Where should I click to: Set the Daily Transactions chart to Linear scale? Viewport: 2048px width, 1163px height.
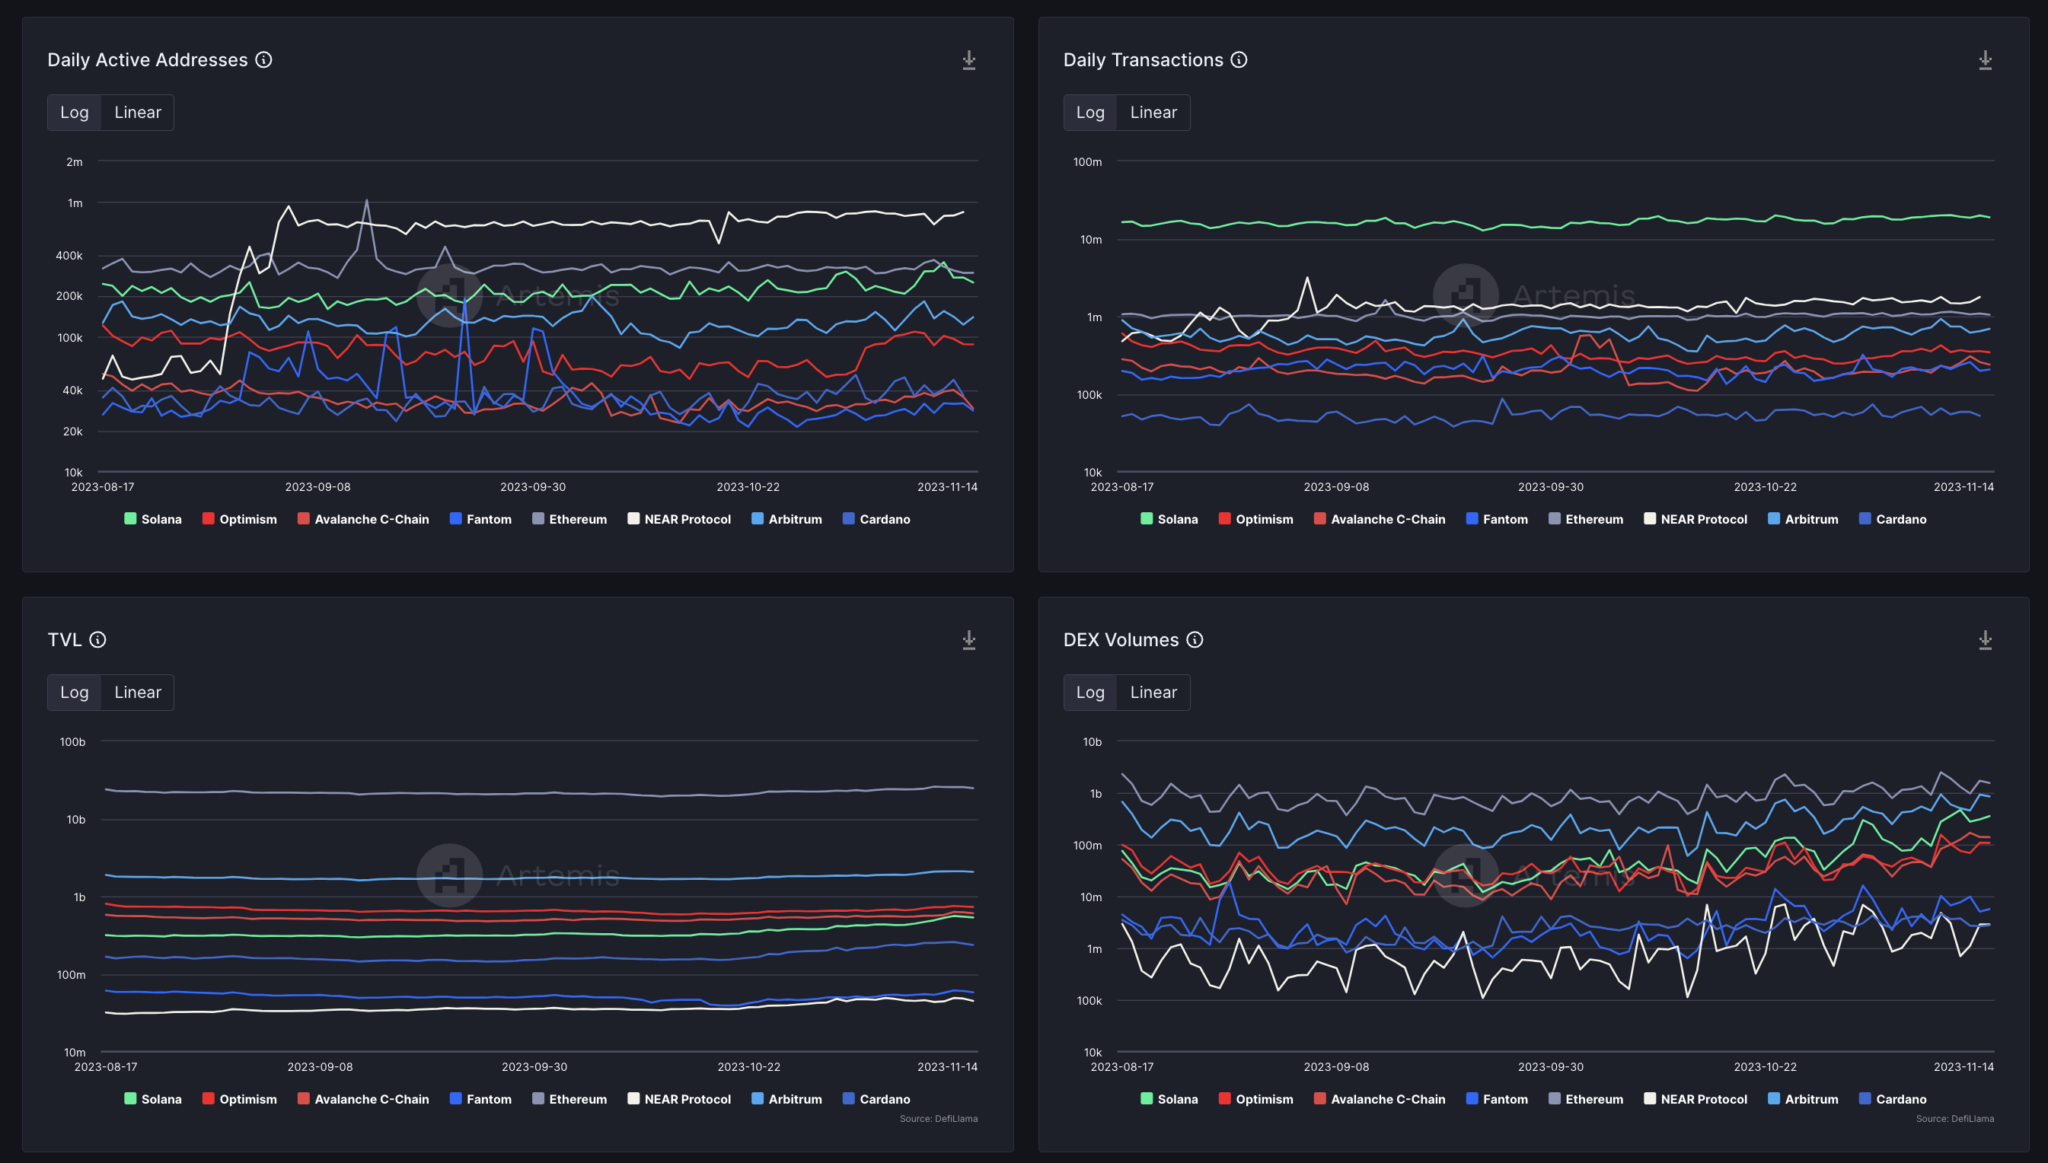pos(1153,113)
